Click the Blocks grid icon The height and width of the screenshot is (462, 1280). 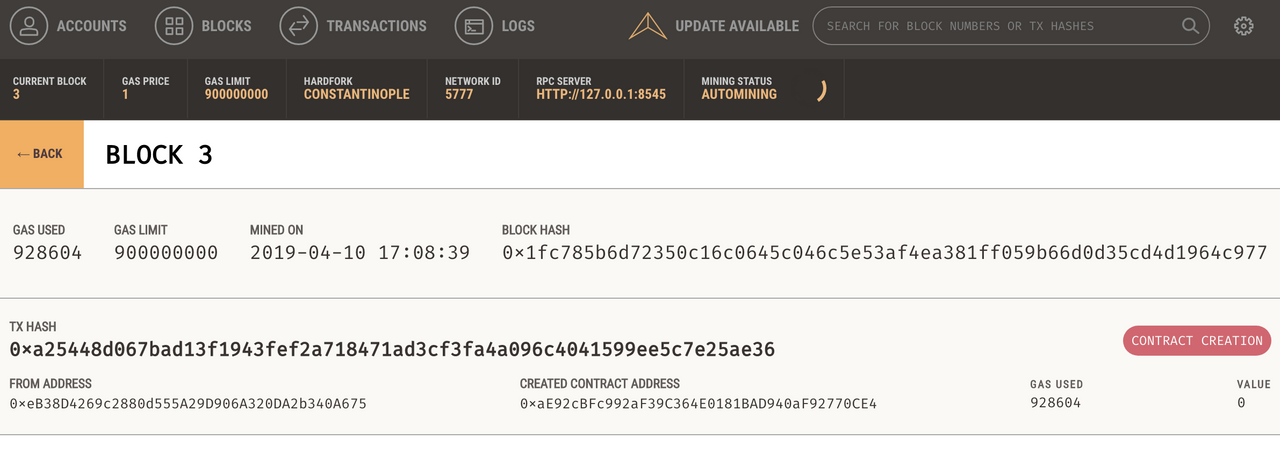[x=174, y=26]
